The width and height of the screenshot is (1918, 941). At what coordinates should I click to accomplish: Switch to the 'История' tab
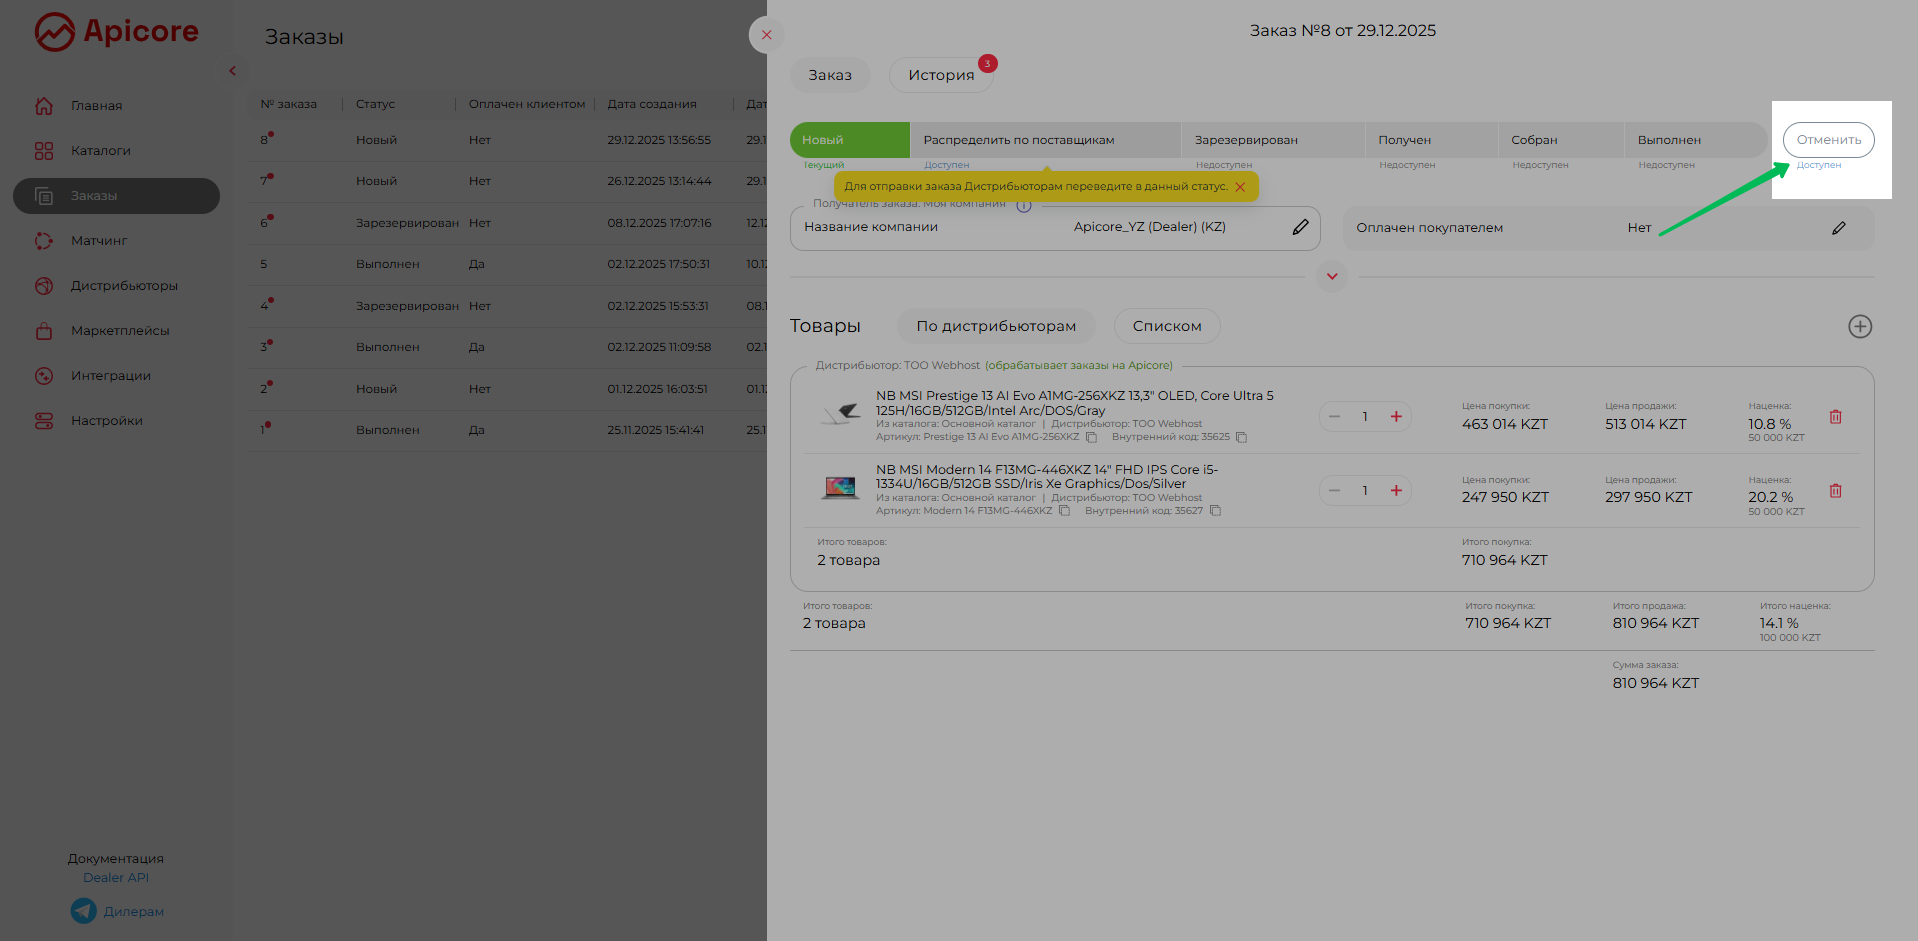click(940, 75)
